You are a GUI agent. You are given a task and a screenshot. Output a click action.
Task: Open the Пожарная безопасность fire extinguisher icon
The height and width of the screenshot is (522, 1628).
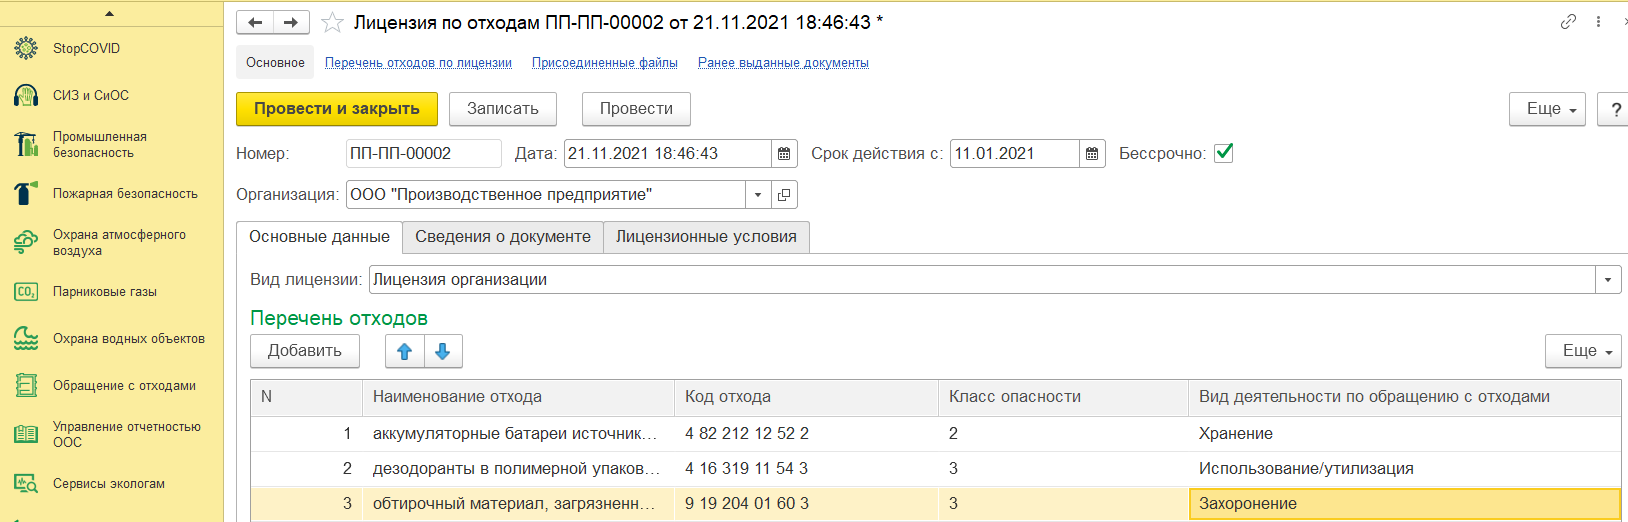click(26, 193)
